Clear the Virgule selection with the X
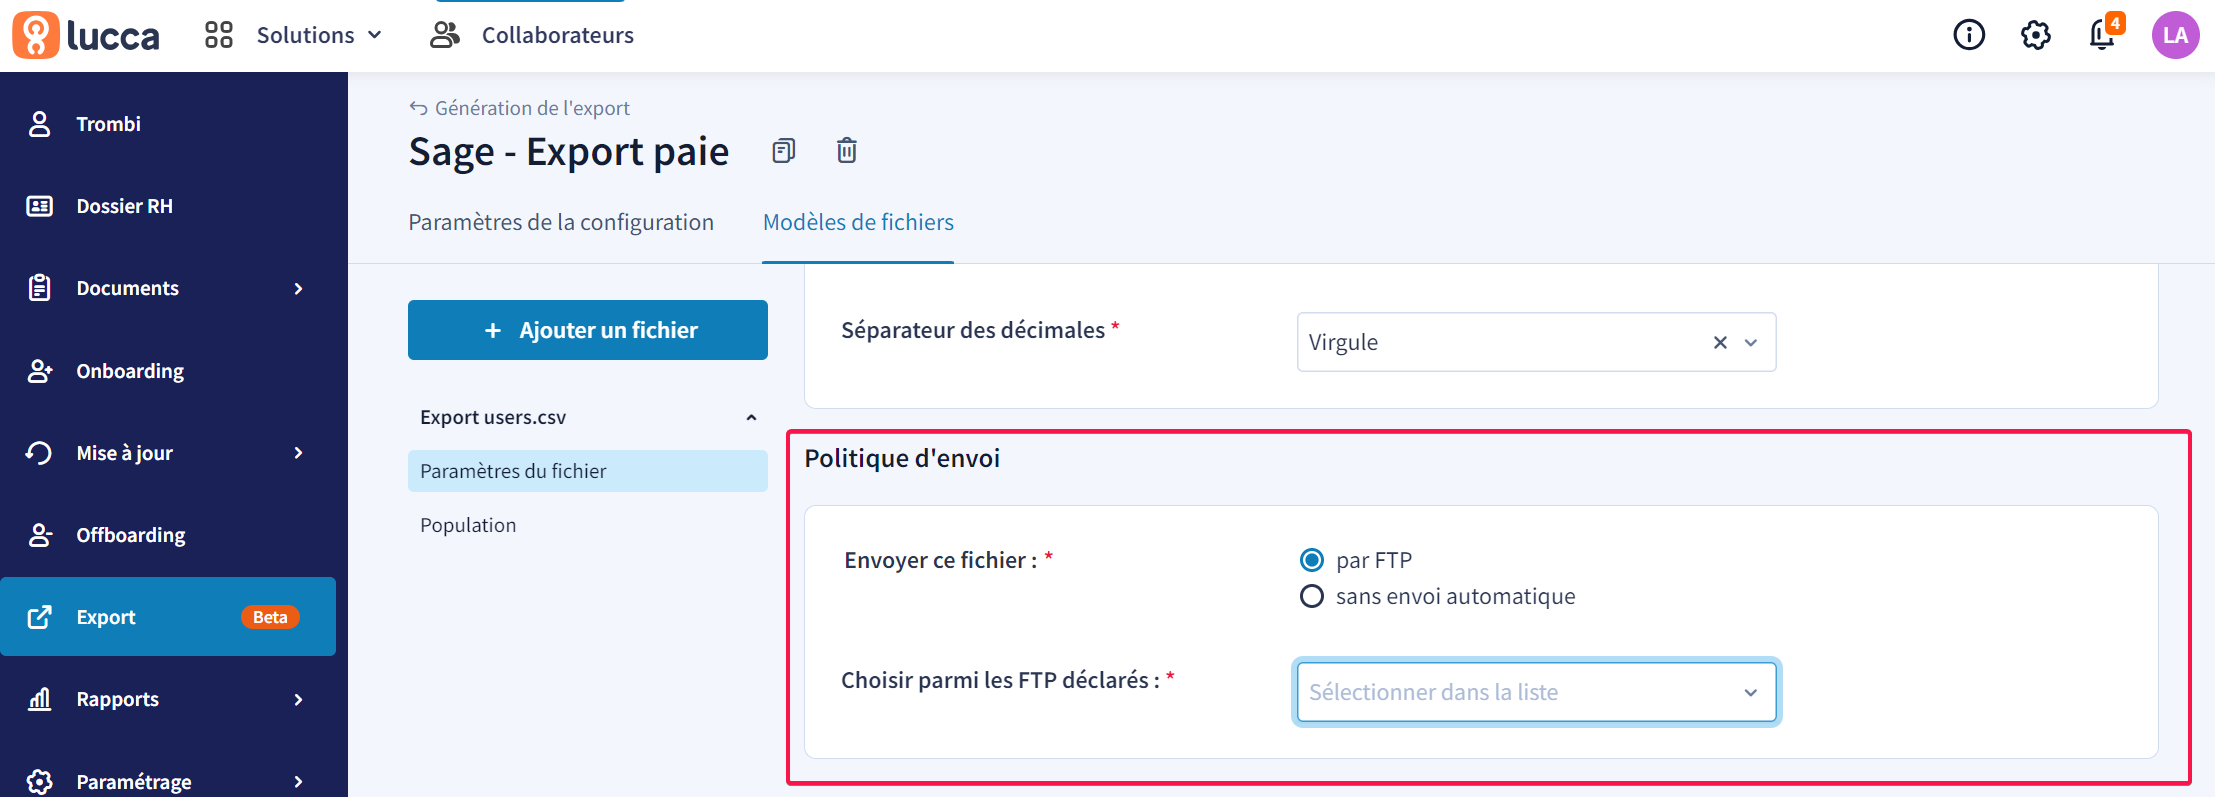Viewport: 2215px width, 797px height. tap(1720, 342)
